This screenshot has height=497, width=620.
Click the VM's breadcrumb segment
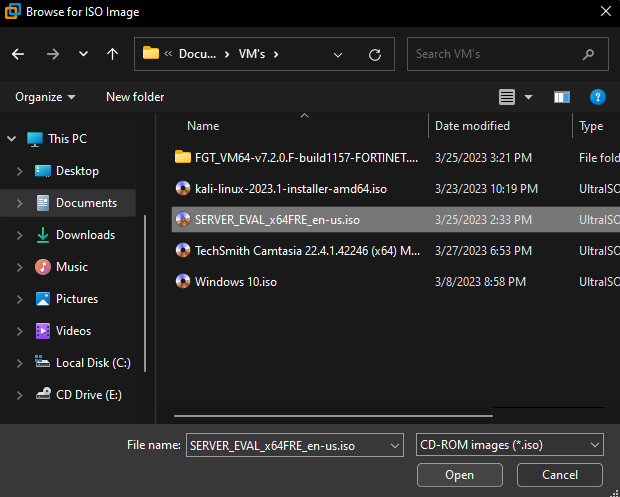click(x=252, y=54)
